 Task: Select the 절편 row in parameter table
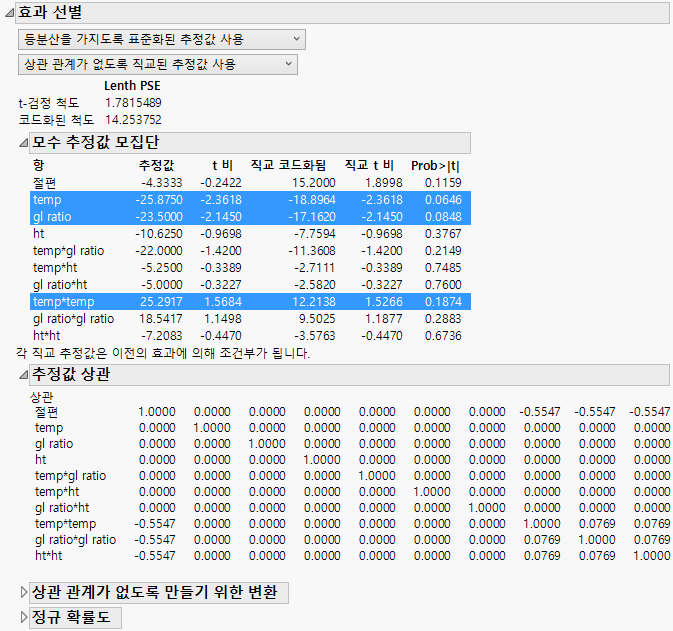click(x=250, y=183)
